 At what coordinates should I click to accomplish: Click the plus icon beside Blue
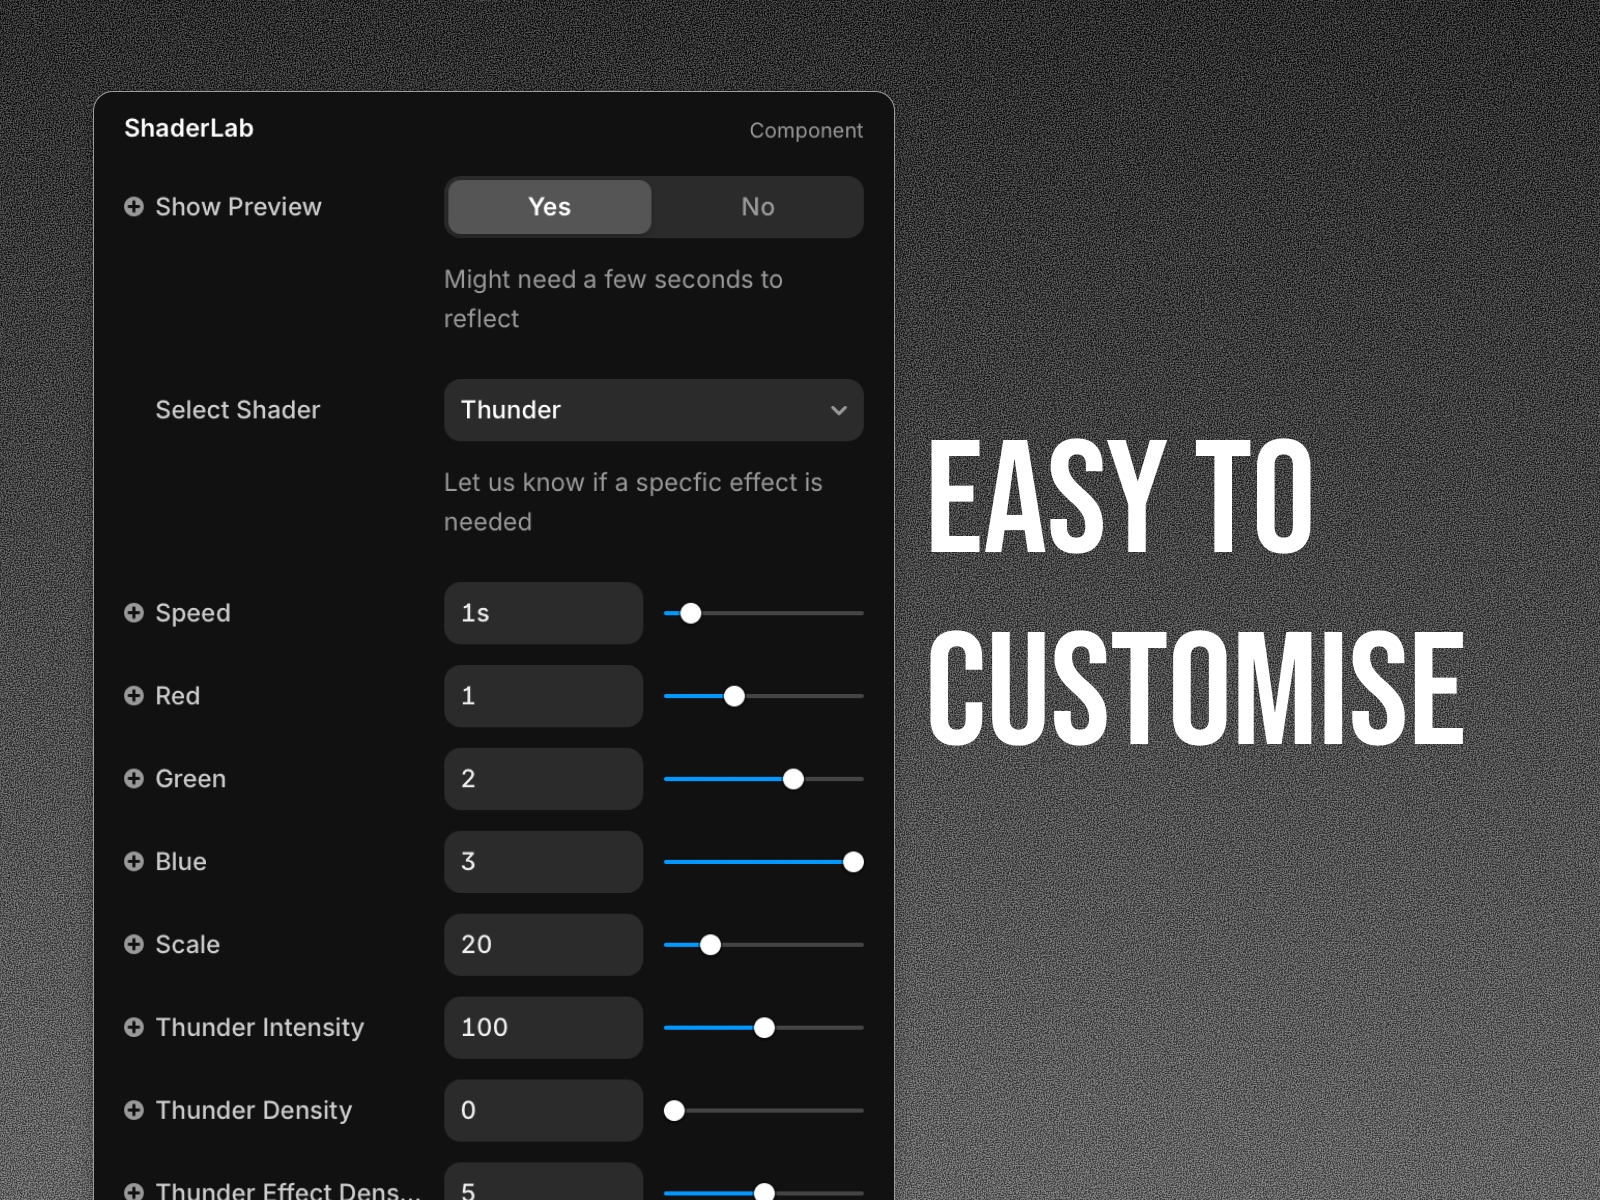[x=135, y=861]
